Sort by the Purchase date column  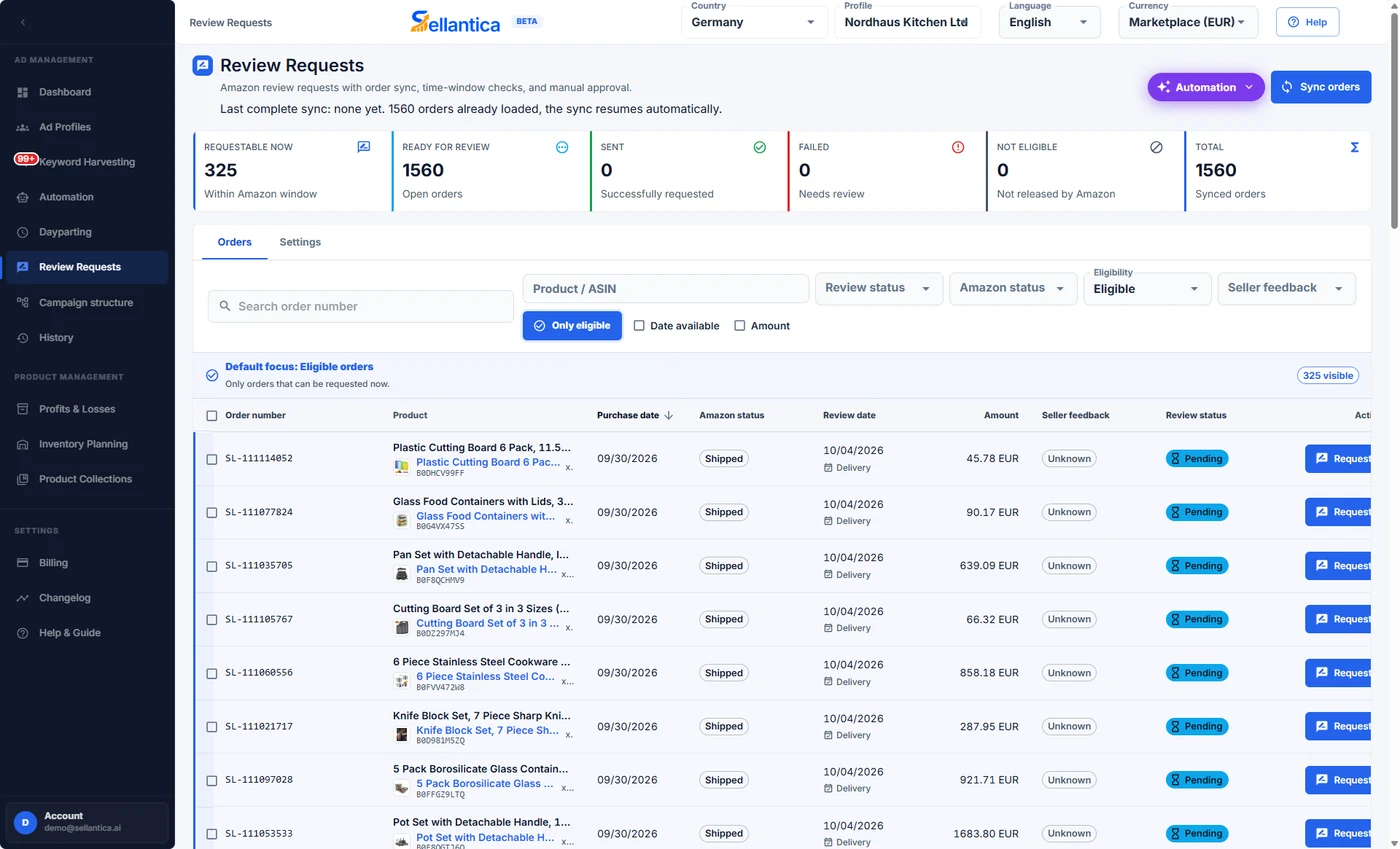pyautogui.click(x=635, y=415)
